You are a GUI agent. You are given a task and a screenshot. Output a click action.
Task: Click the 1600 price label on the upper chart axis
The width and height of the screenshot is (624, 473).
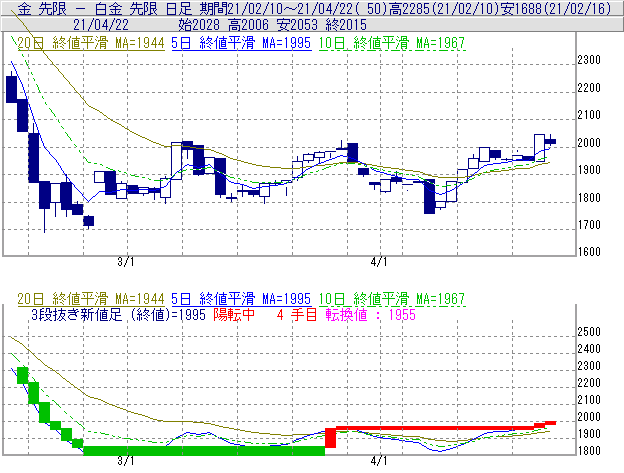click(589, 252)
